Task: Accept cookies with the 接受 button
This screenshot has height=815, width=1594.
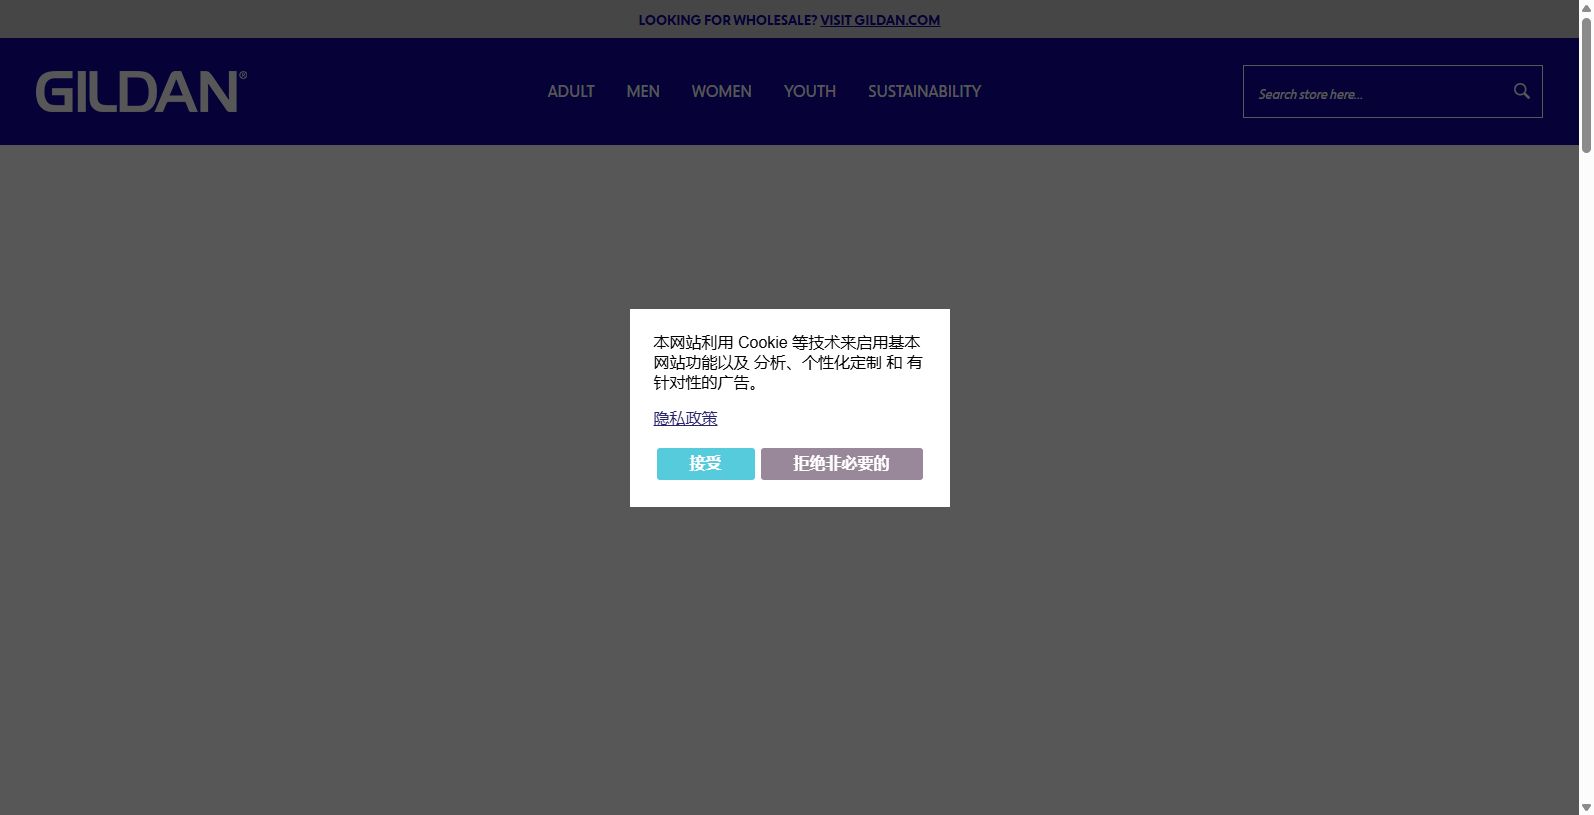Action: pyautogui.click(x=706, y=464)
